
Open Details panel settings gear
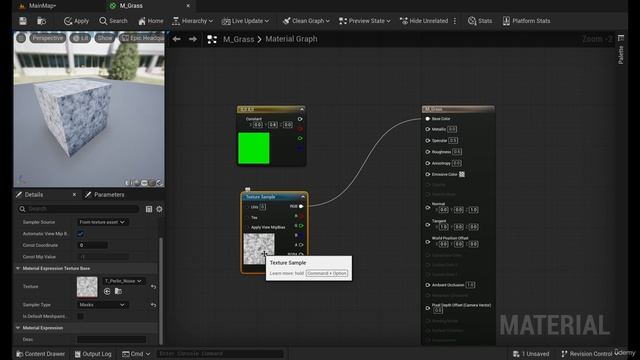(159, 209)
